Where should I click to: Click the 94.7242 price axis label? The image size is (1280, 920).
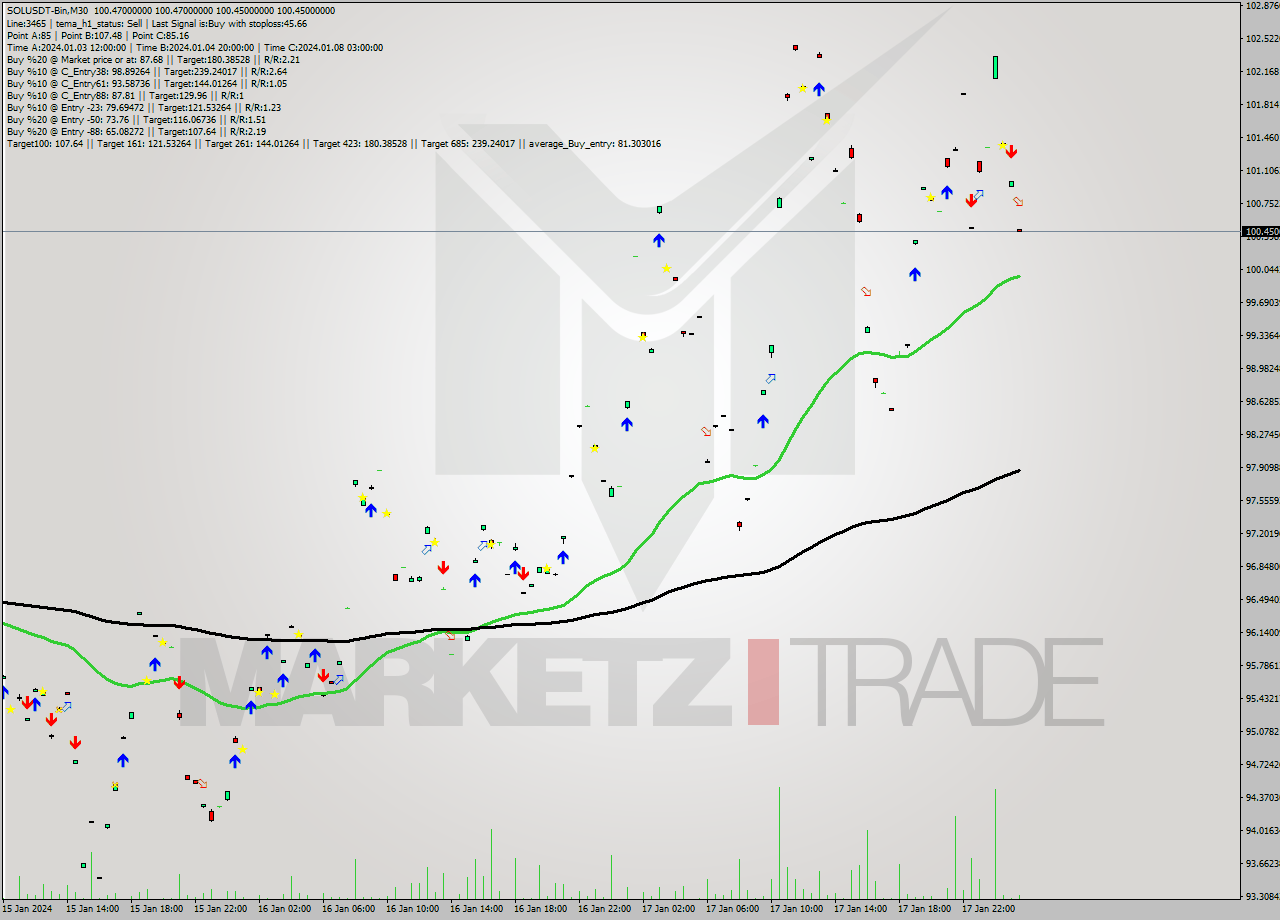click(1262, 764)
